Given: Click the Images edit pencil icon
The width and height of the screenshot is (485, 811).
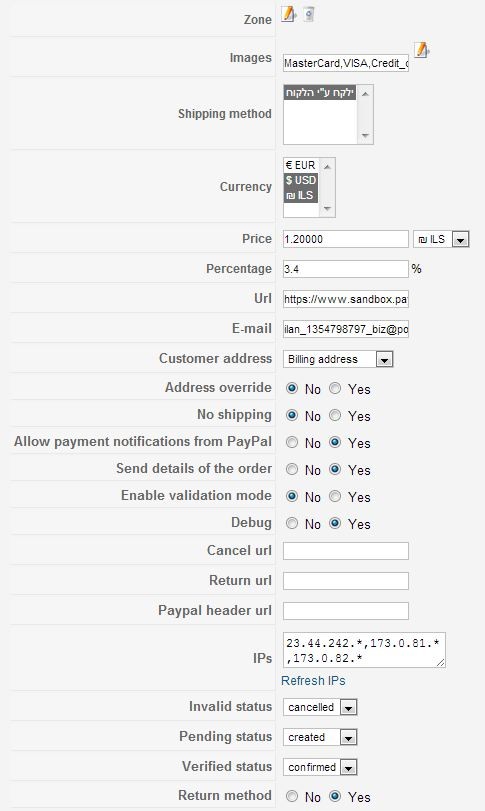Looking at the screenshot, I should tap(422, 51).
